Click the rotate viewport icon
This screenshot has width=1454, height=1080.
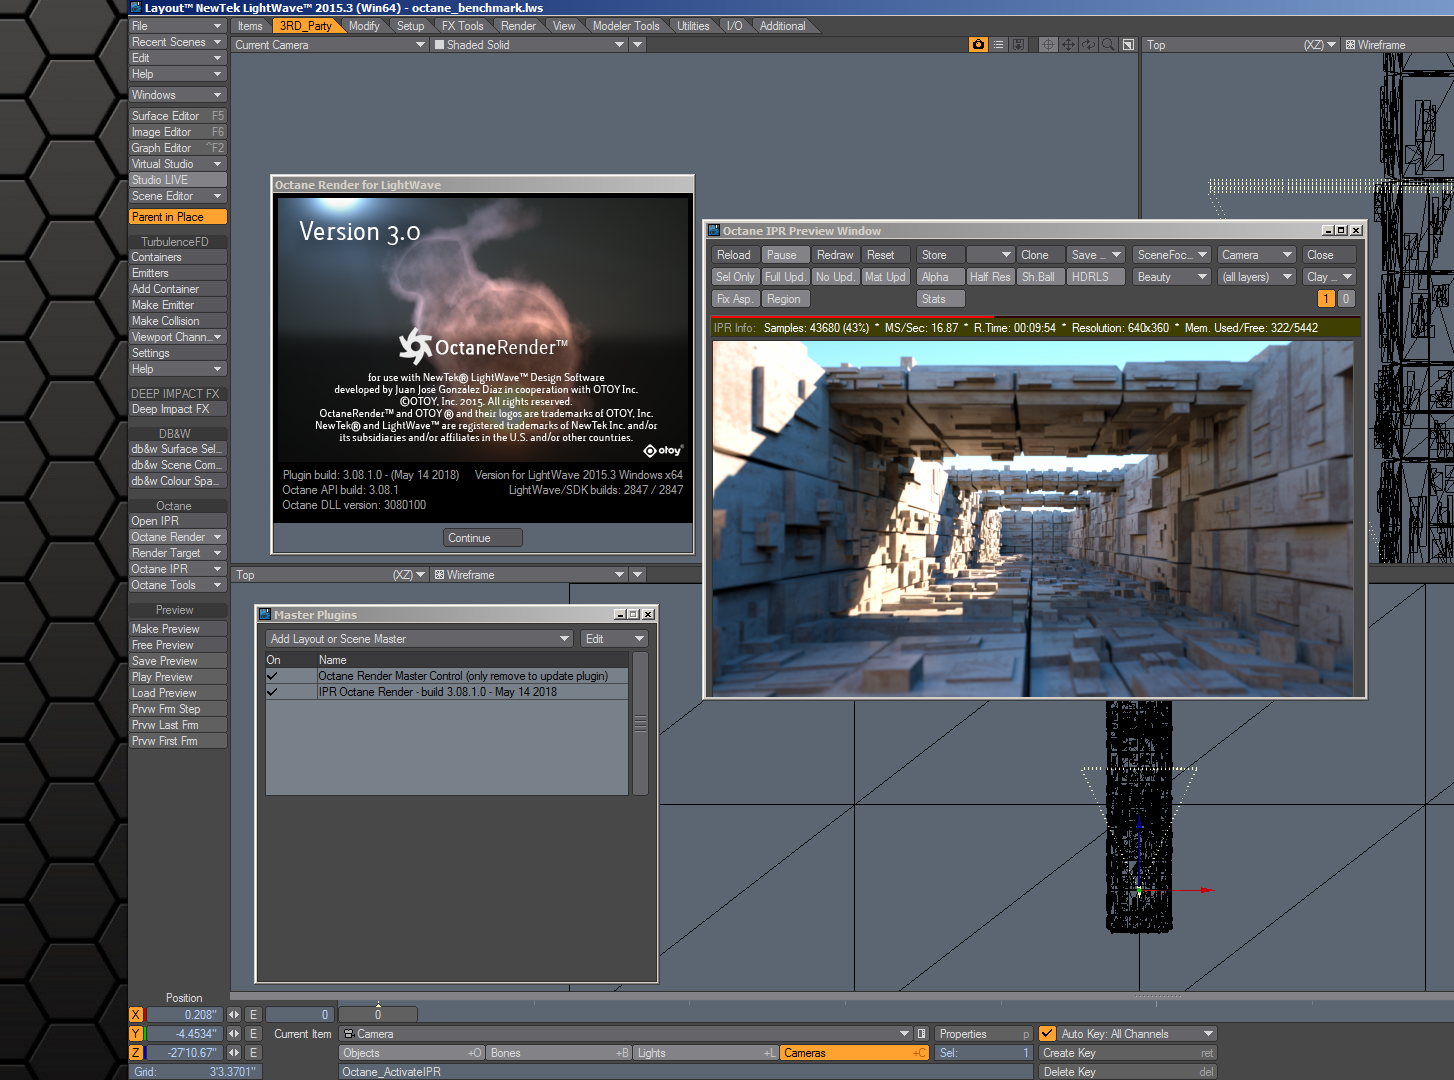point(1088,45)
